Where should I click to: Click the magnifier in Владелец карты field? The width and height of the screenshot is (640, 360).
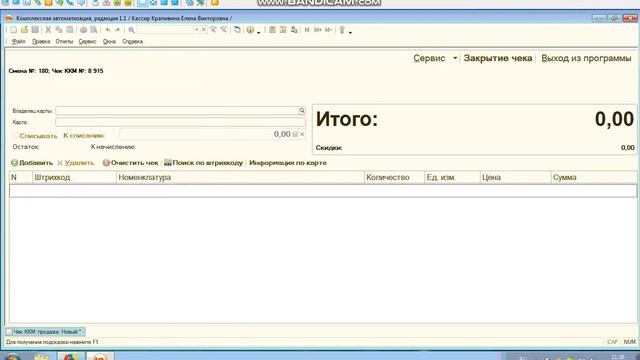[x=302, y=111]
